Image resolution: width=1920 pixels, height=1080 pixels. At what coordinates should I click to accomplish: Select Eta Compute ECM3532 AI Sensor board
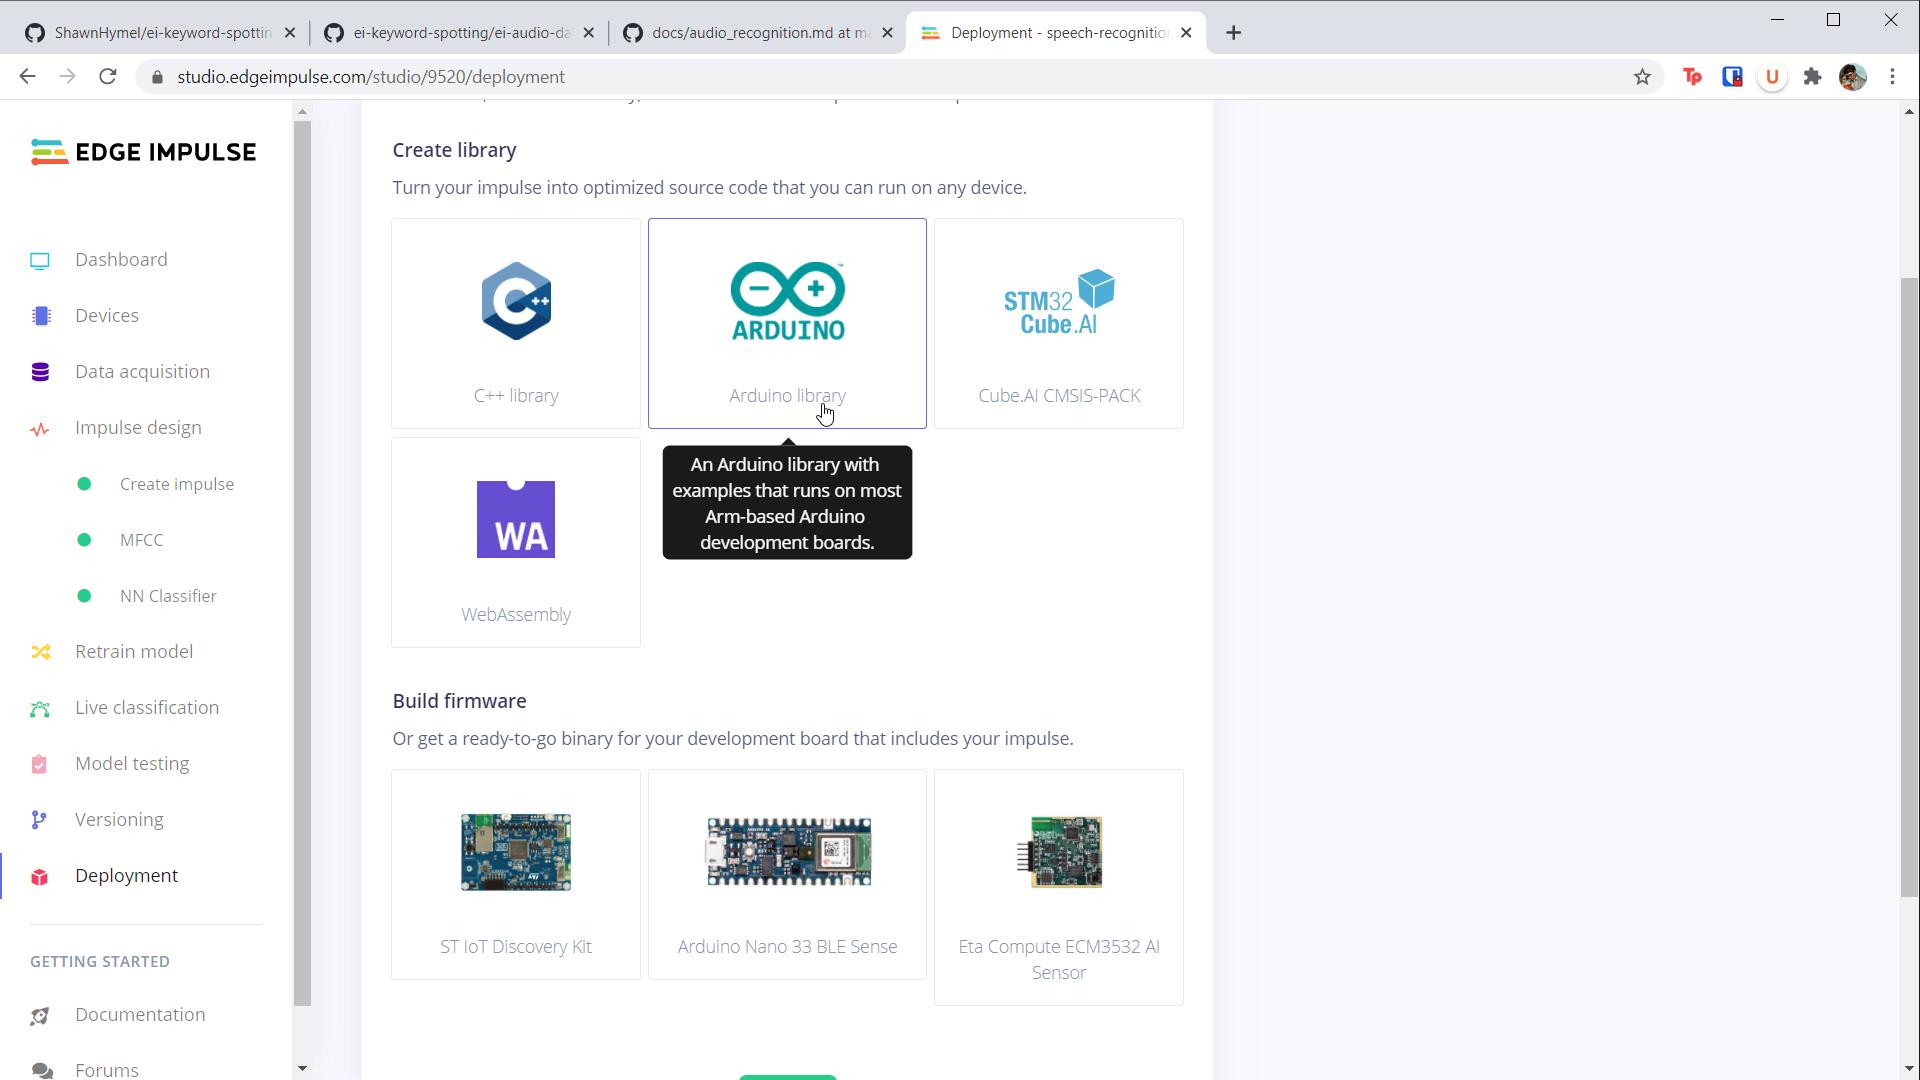pyautogui.click(x=1058, y=886)
